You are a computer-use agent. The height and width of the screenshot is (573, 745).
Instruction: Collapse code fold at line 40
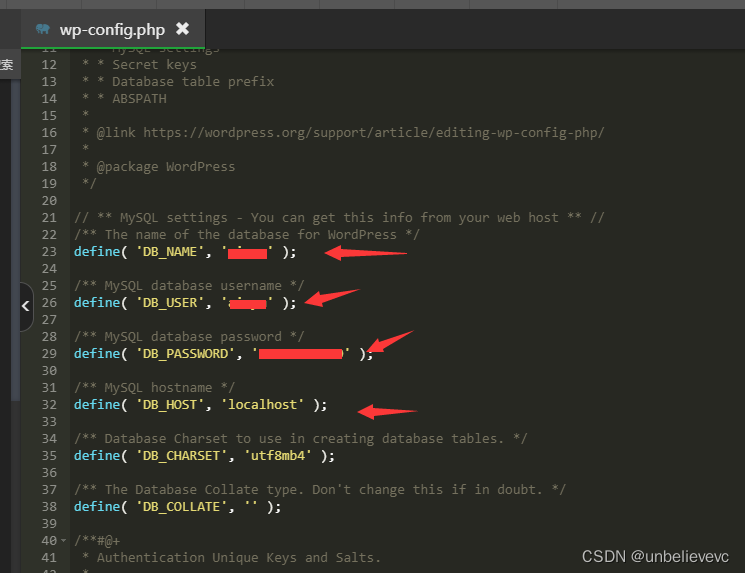tap(63, 540)
